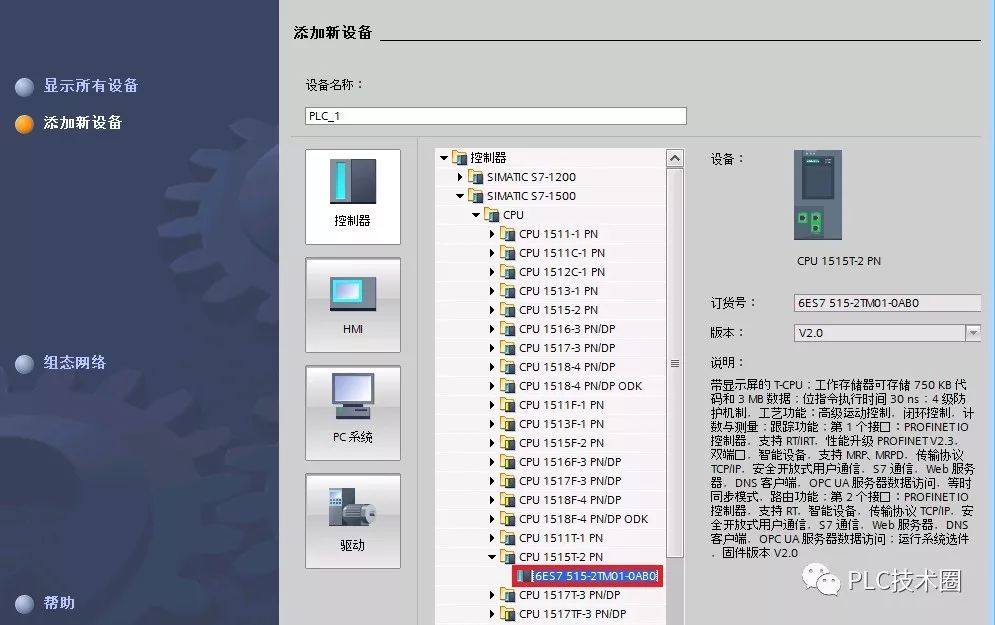The width and height of the screenshot is (995, 625).
Task: Open the 版本 V2.0 version dropdown
Action: pos(972,332)
